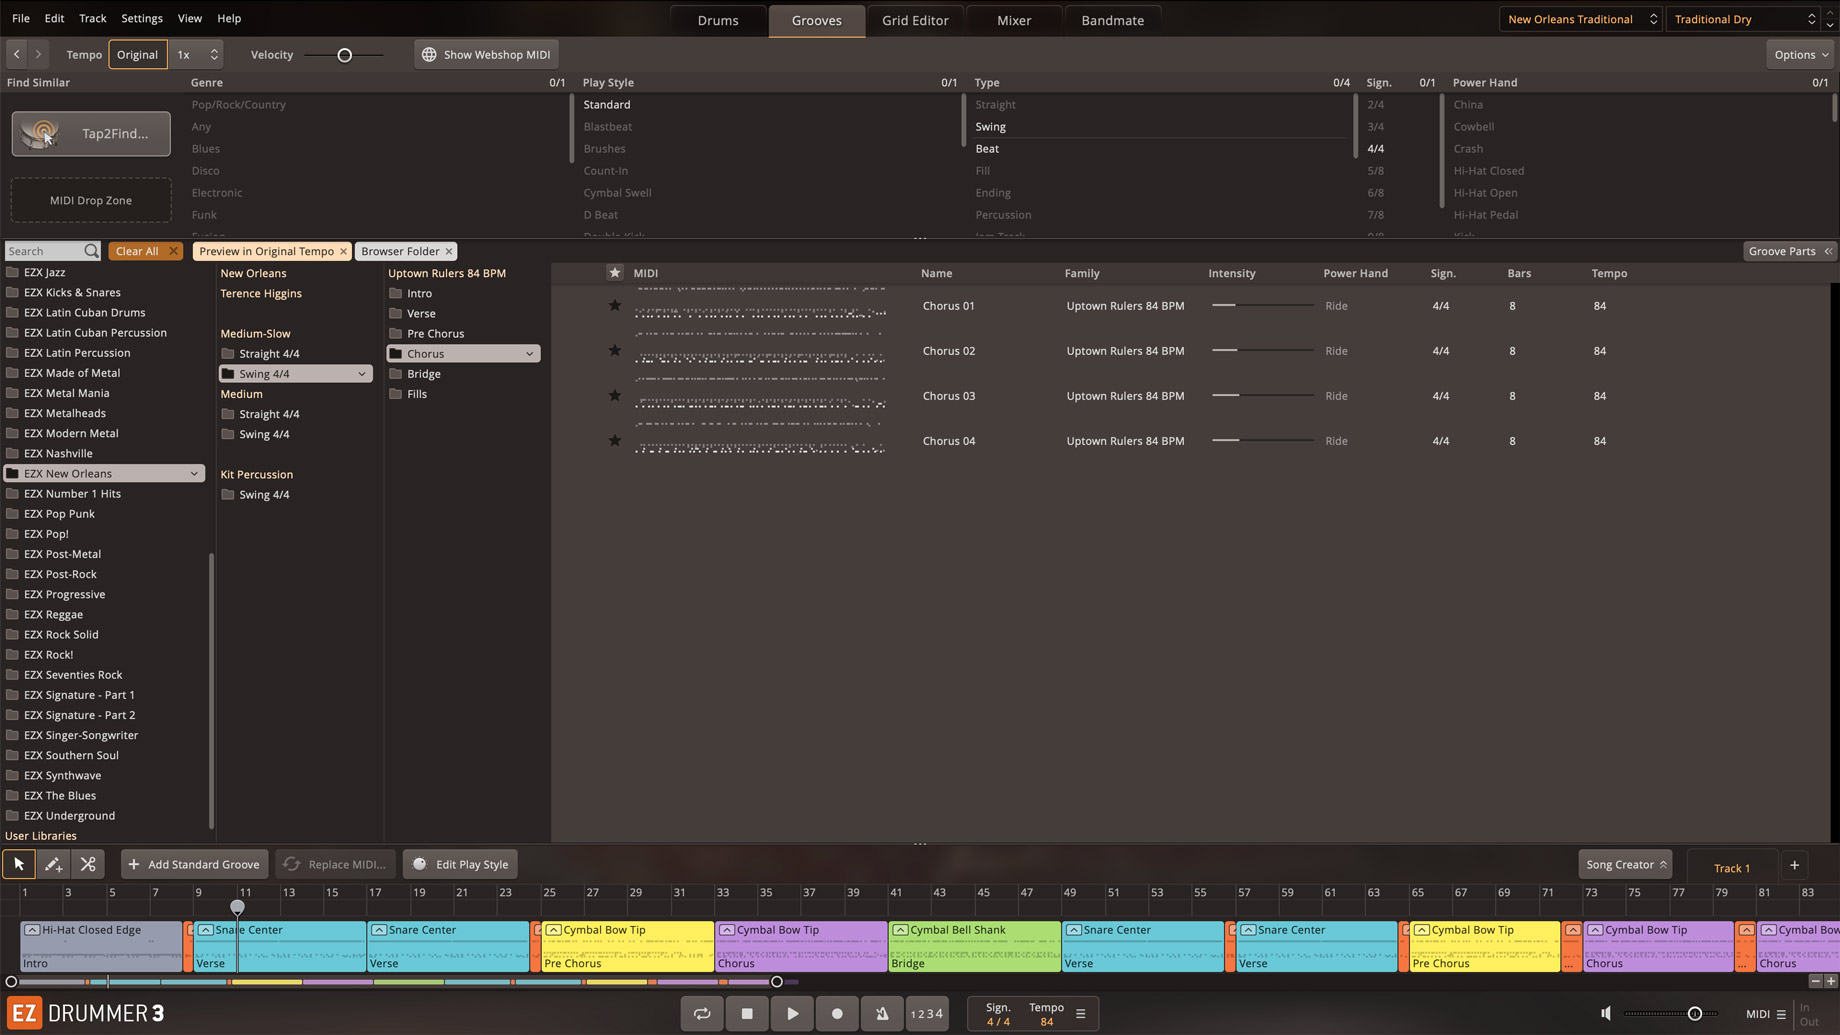Select the arrow pointer tool
The width and height of the screenshot is (1840, 1035).
[x=19, y=864]
